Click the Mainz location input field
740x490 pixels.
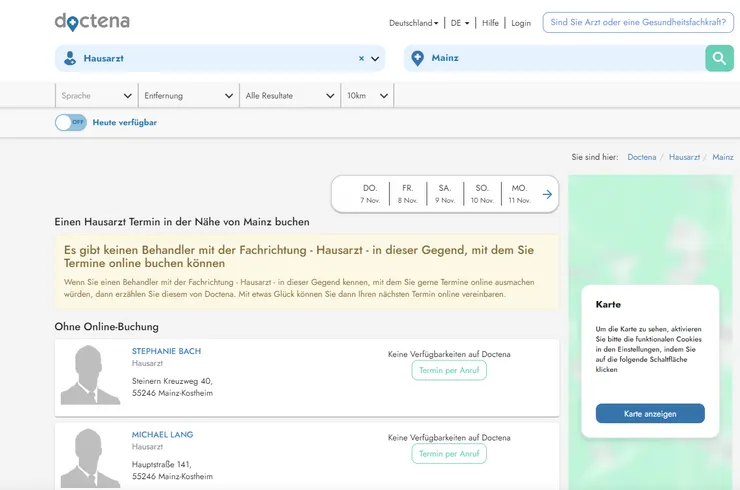coord(560,58)
